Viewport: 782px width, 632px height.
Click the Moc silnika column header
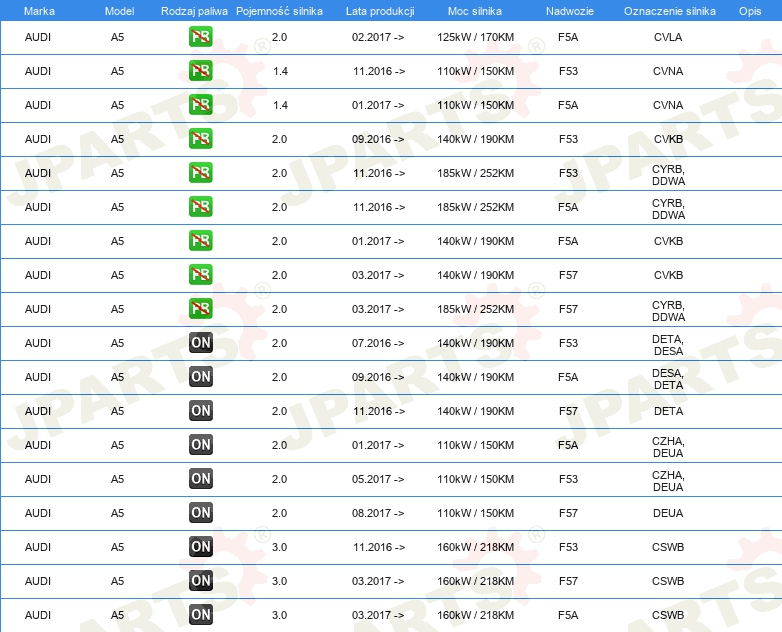tap(475, 11)
